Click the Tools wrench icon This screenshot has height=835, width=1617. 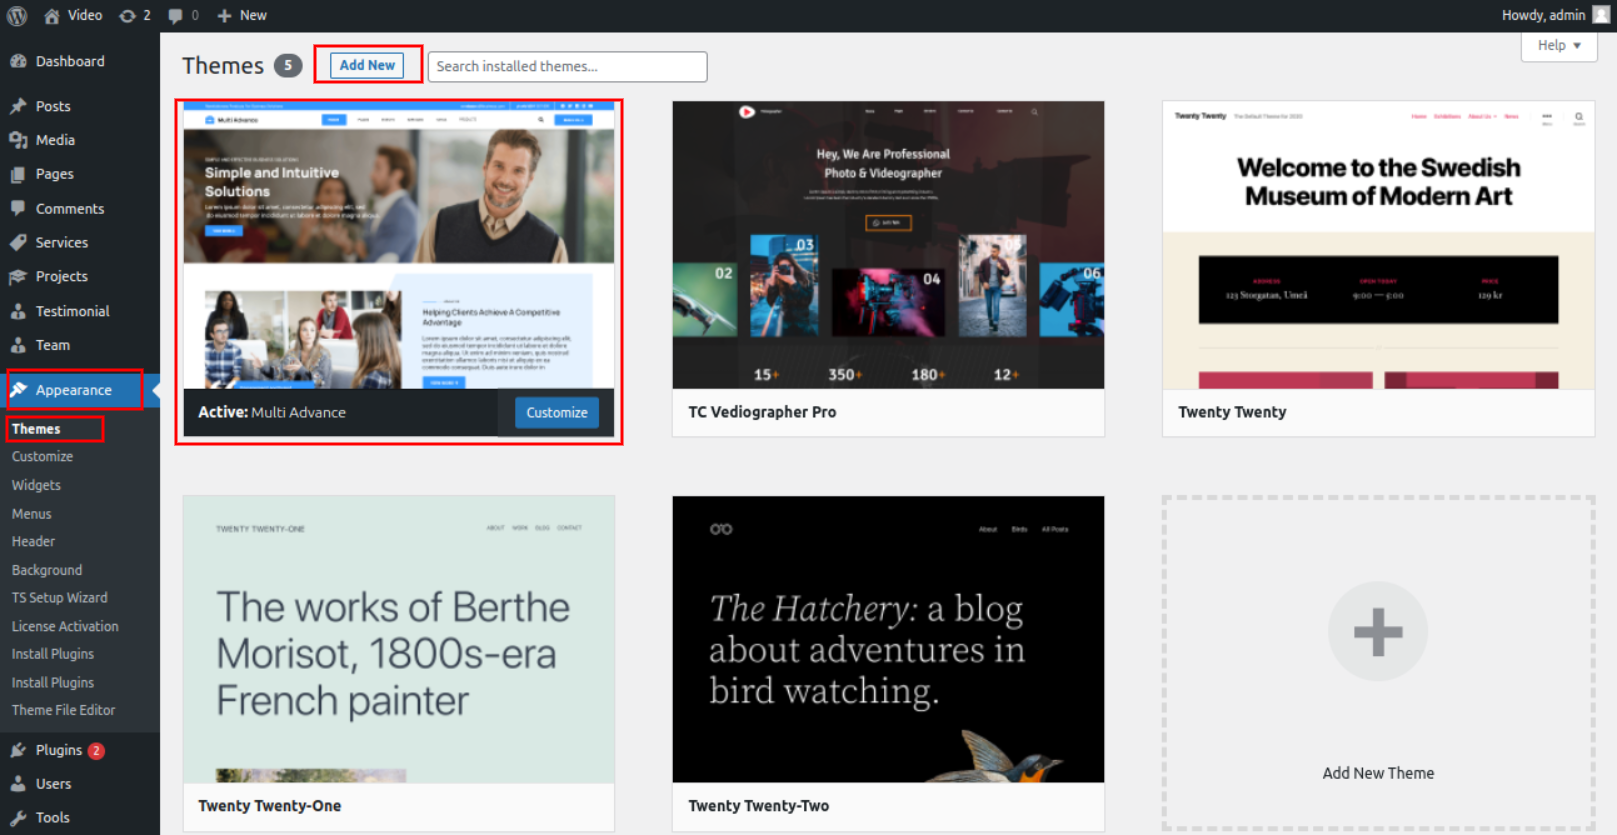click(x=18, y=818)
